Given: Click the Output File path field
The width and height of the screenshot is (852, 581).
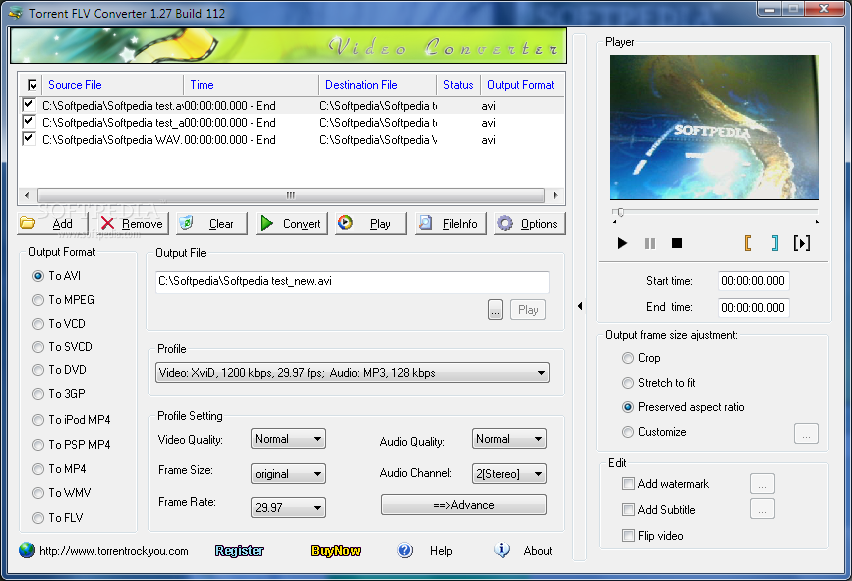Looking at the screenshot, I should (x=352, y=282).
